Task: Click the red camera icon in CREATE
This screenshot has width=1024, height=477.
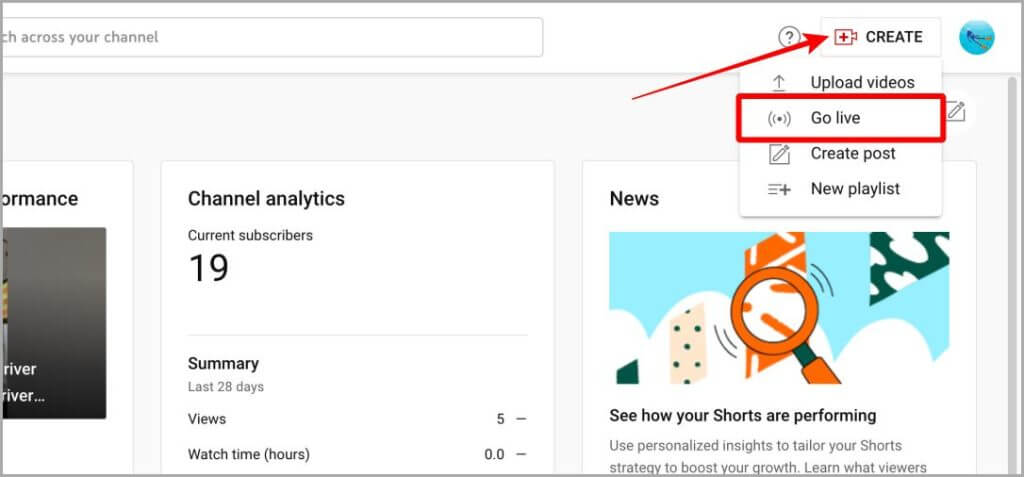Action: tap(845, 37)
